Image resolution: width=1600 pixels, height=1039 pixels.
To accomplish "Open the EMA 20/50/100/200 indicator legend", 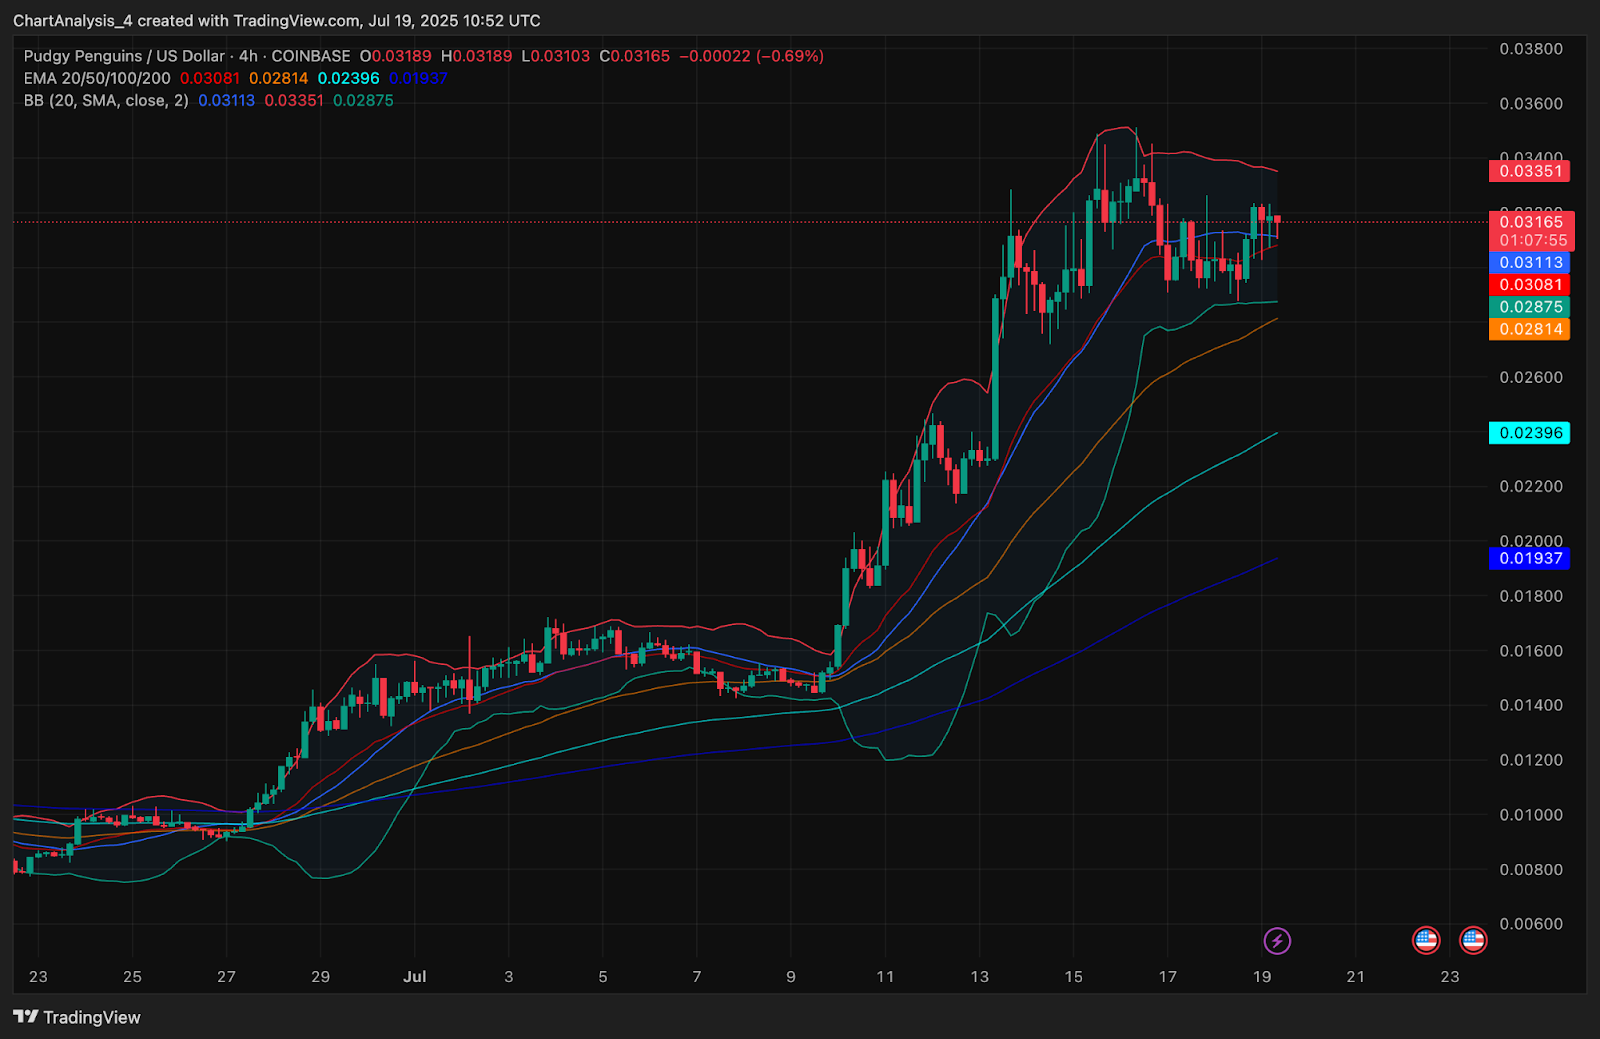I will [x=97, y=78].
